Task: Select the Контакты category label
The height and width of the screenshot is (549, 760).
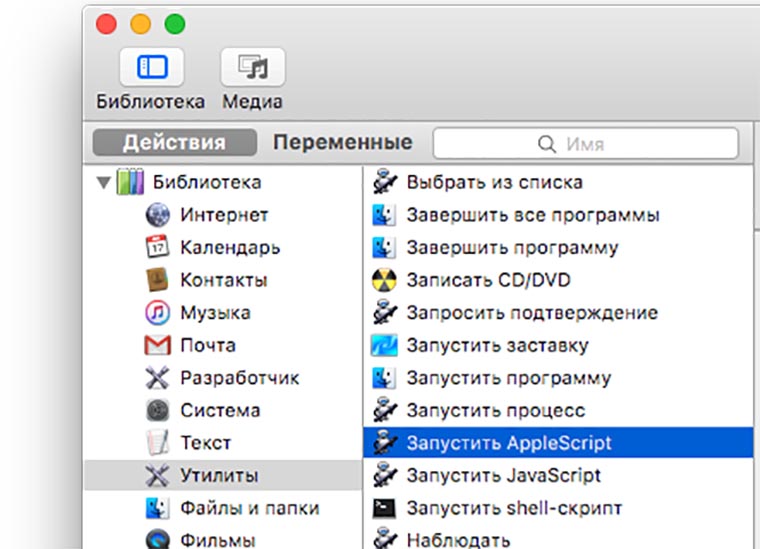Action: 224,280
